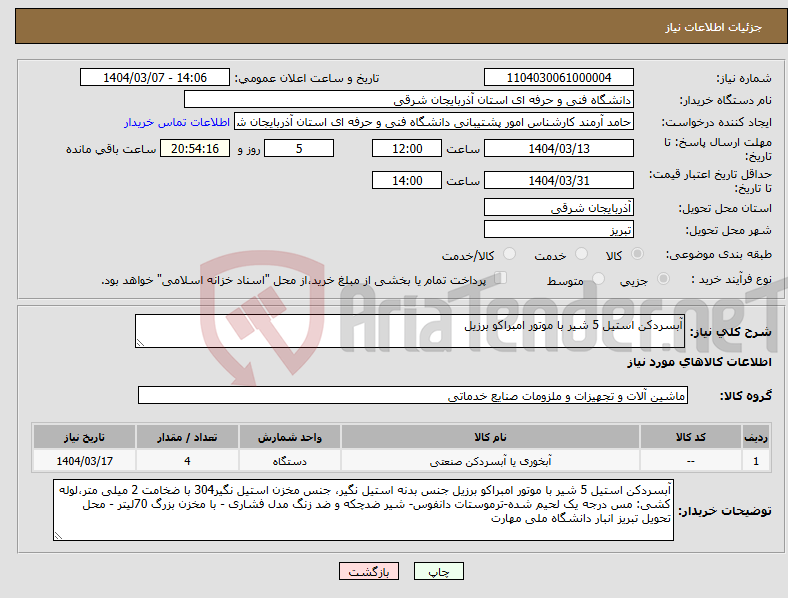The height and width of the screenshot is (598, 788).
Task: Select the کالا radio button
Action: tap(637, 254)
